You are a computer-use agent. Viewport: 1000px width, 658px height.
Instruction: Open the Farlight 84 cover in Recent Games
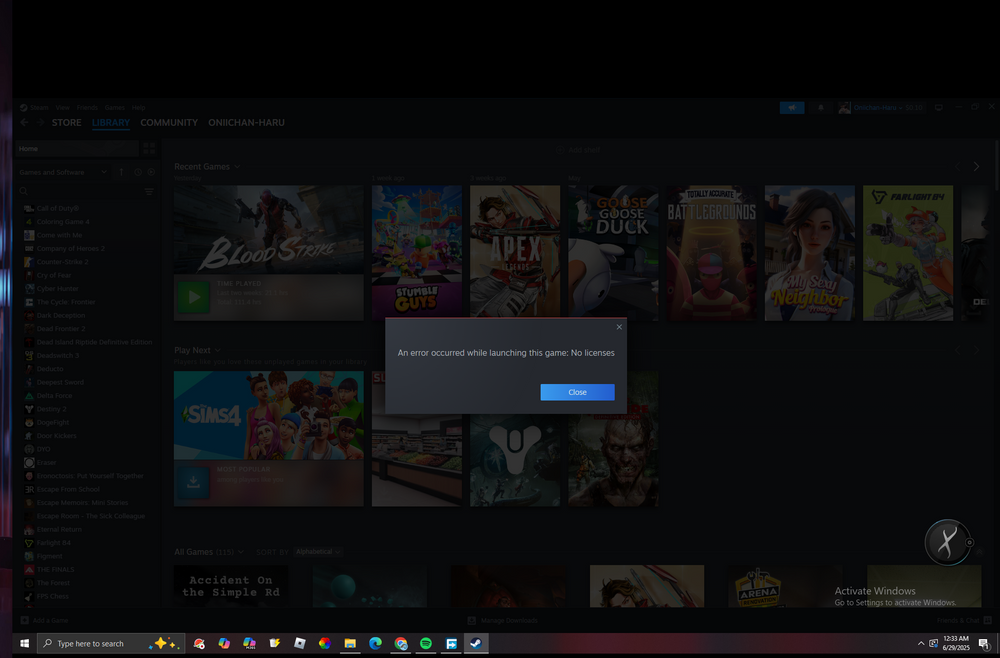(908, 252)
